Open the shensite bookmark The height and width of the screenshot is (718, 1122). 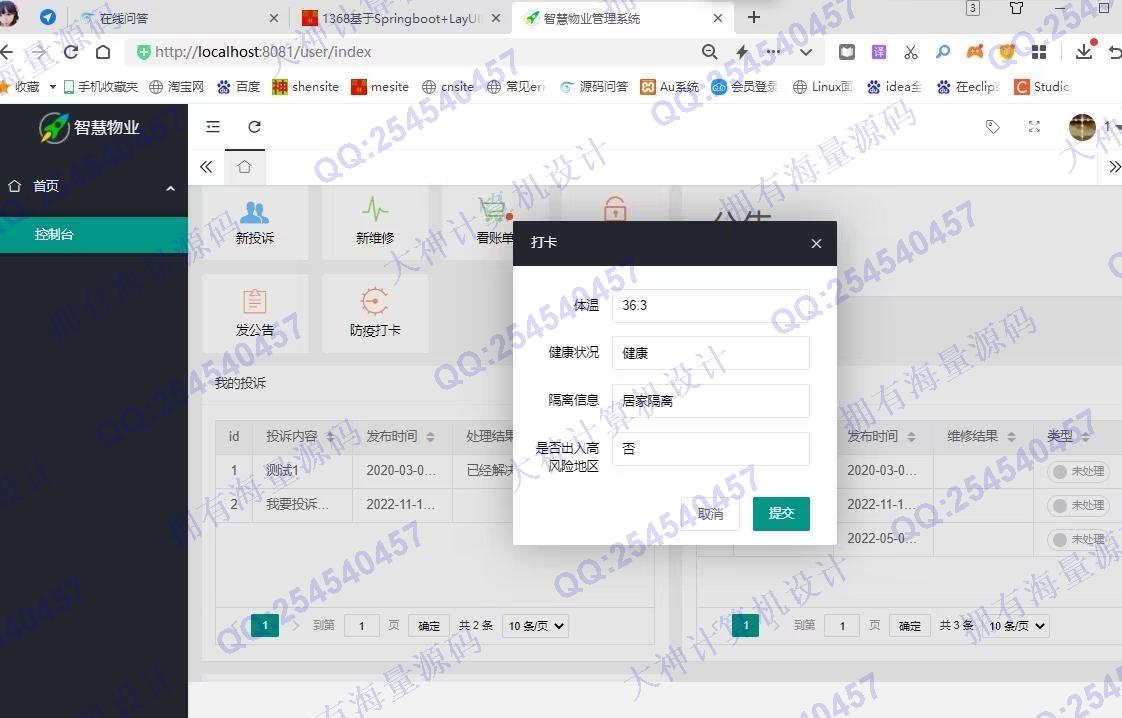306,87
